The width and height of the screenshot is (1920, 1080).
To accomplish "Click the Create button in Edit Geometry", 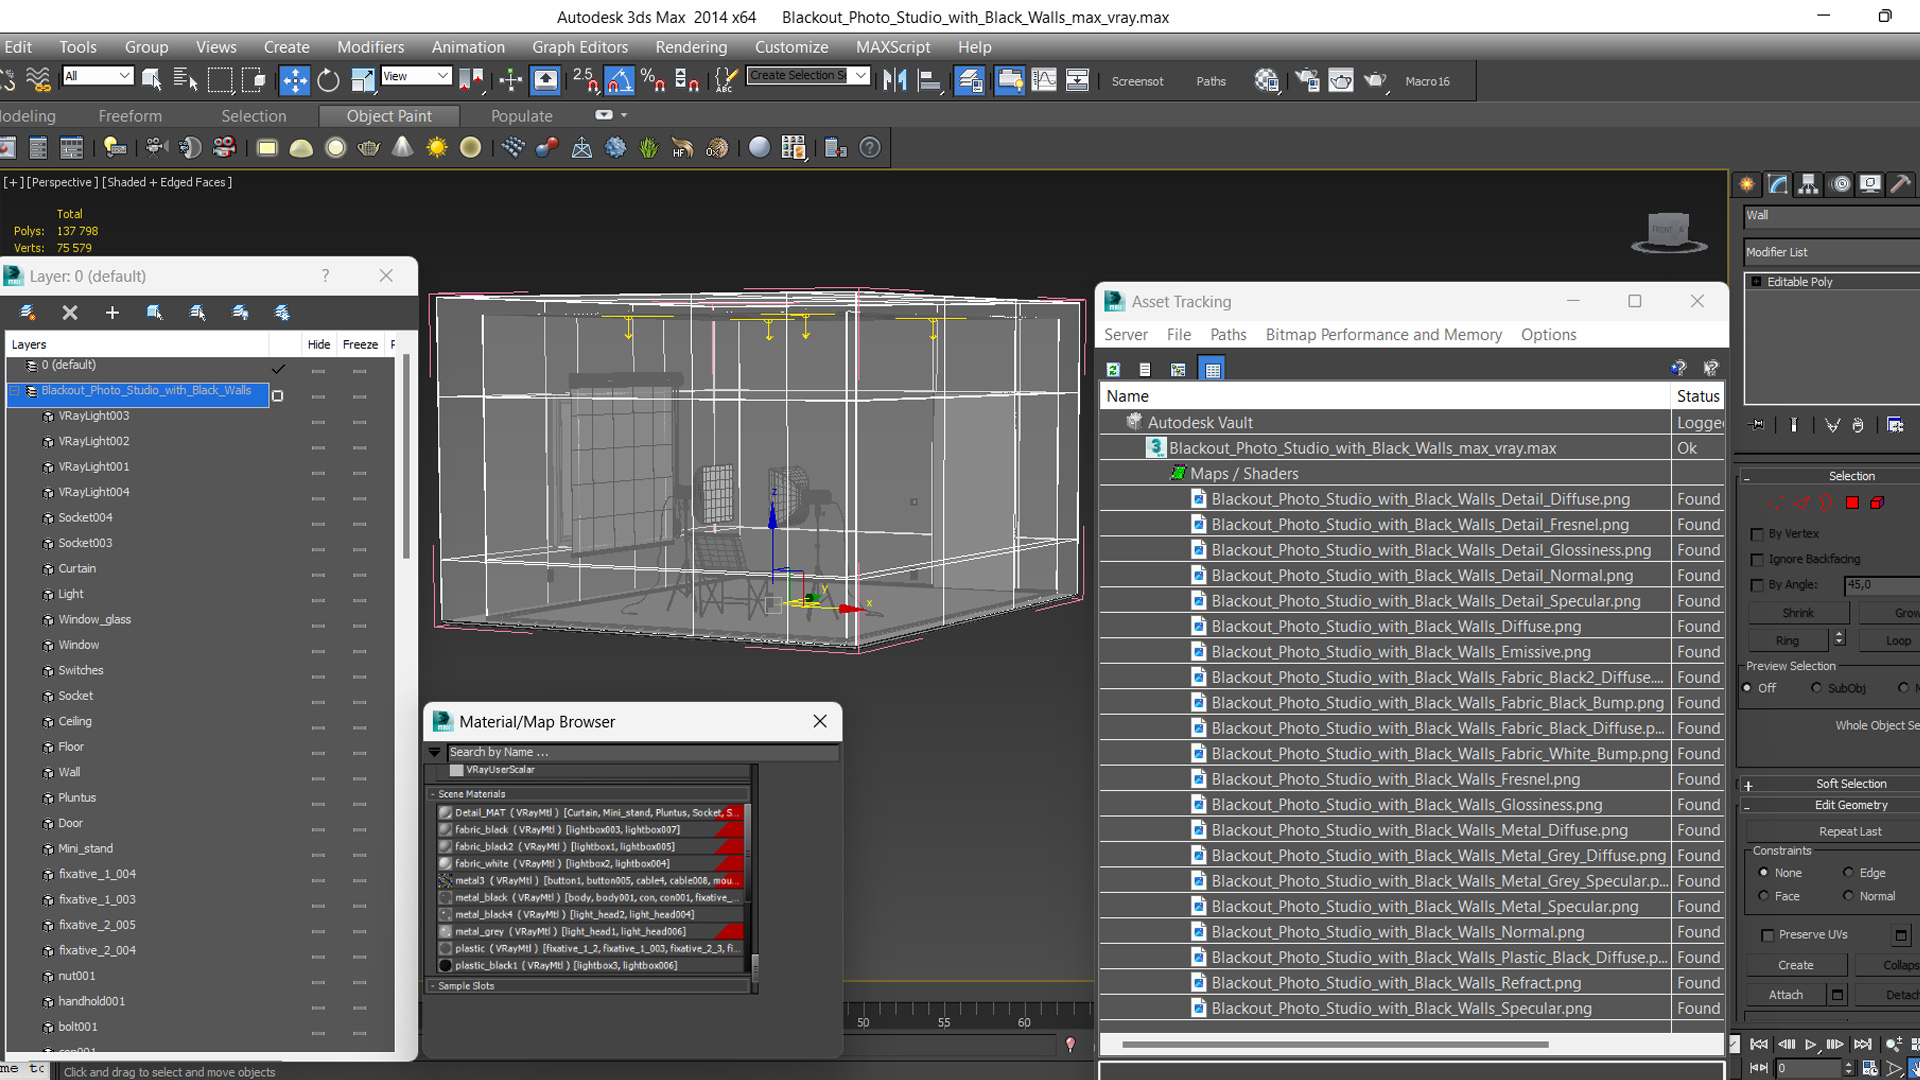I will click(x=1796, y=966).
